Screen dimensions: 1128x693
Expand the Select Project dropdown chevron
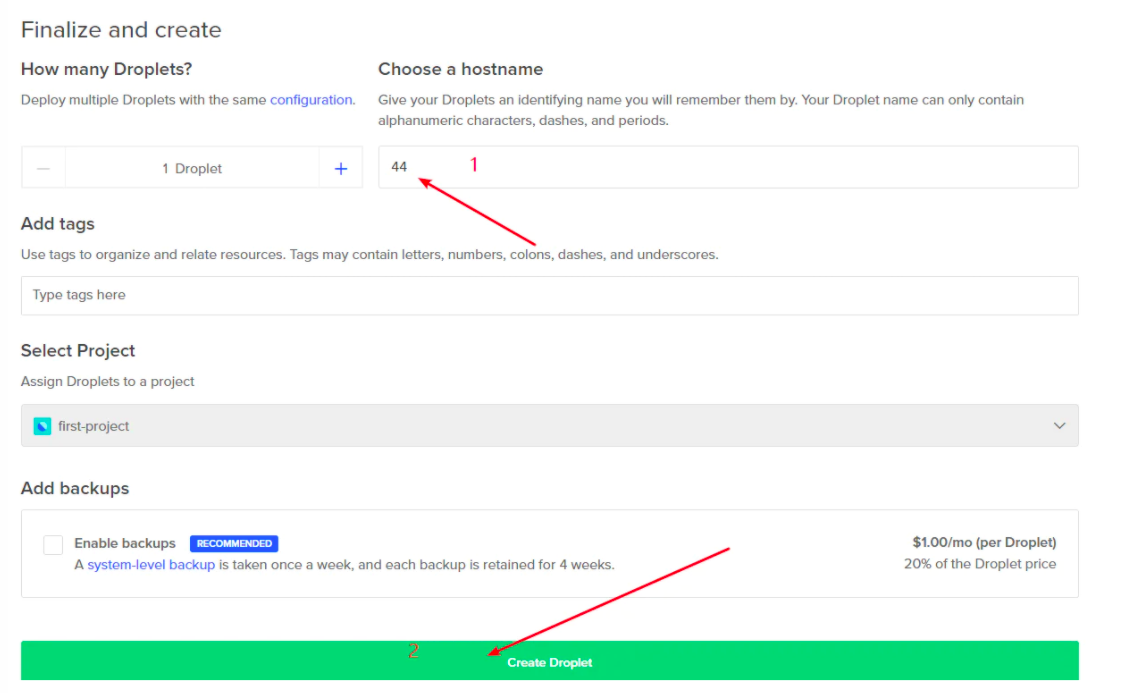click(x=1059, y=426)
